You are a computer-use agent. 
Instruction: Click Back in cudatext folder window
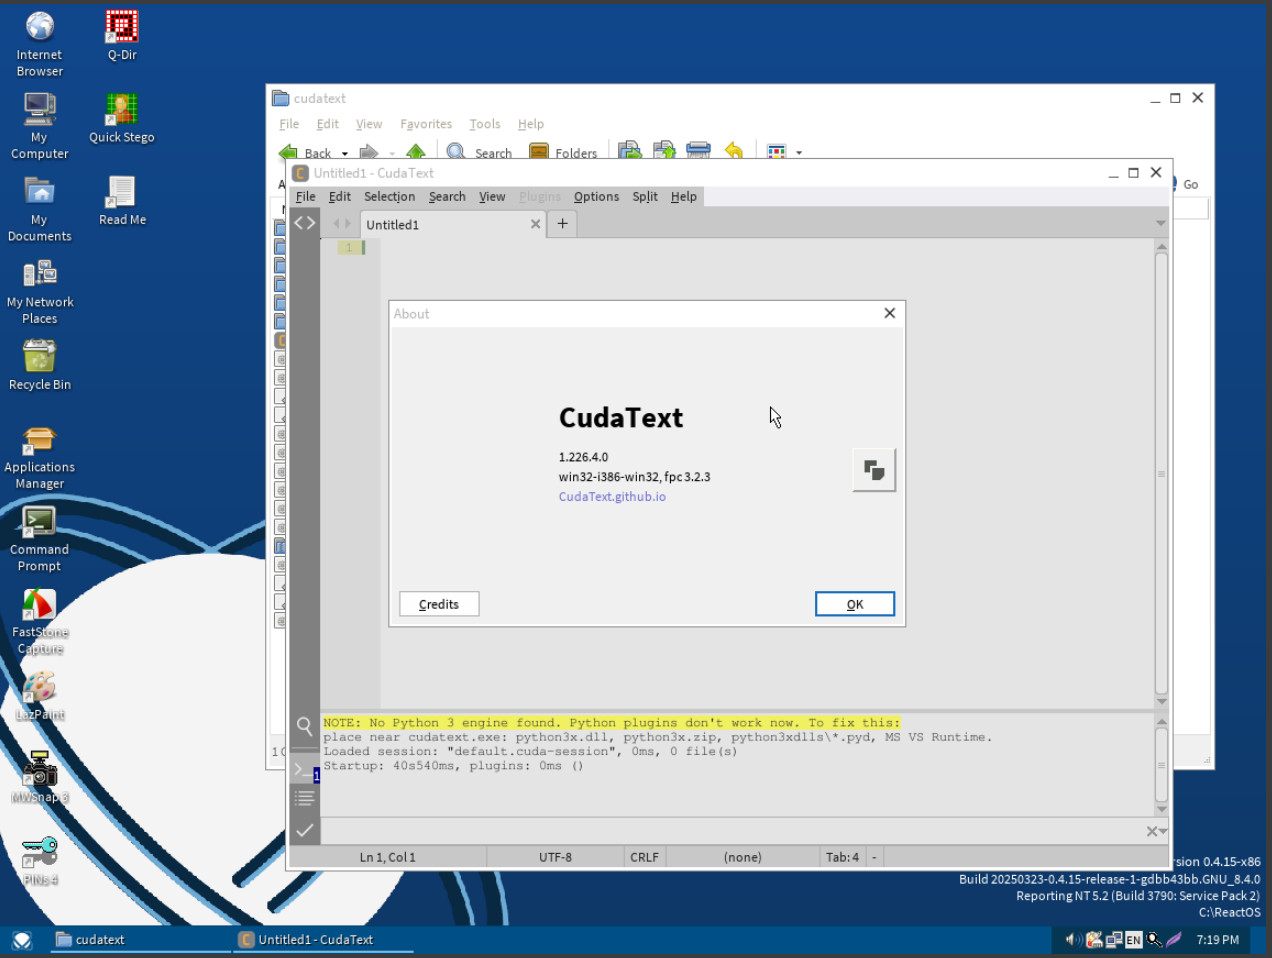pos(305,153)
